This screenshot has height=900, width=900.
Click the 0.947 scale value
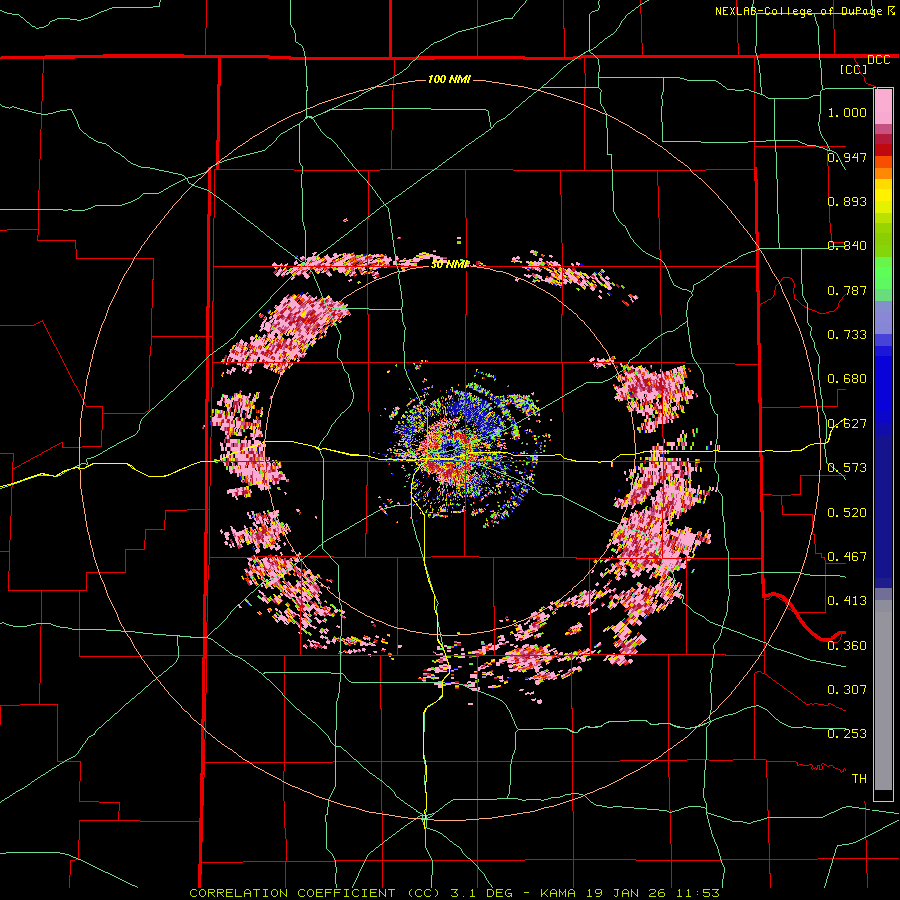847,157
